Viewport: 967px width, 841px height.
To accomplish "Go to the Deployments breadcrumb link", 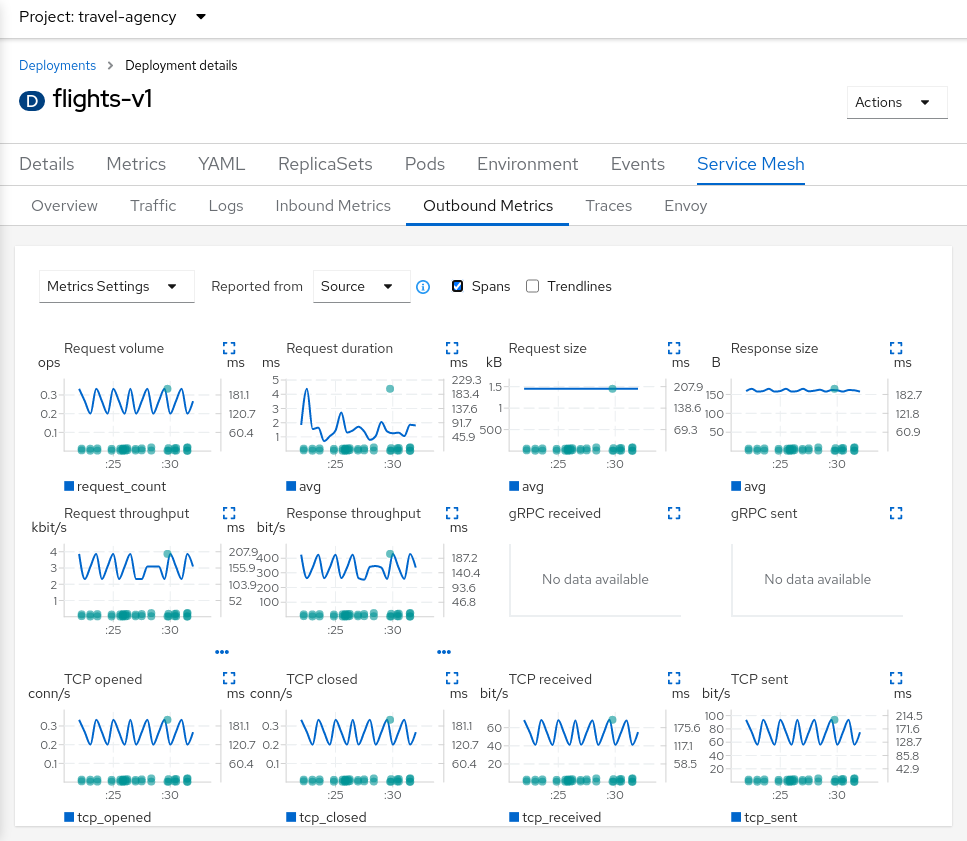I will point(57,65).
